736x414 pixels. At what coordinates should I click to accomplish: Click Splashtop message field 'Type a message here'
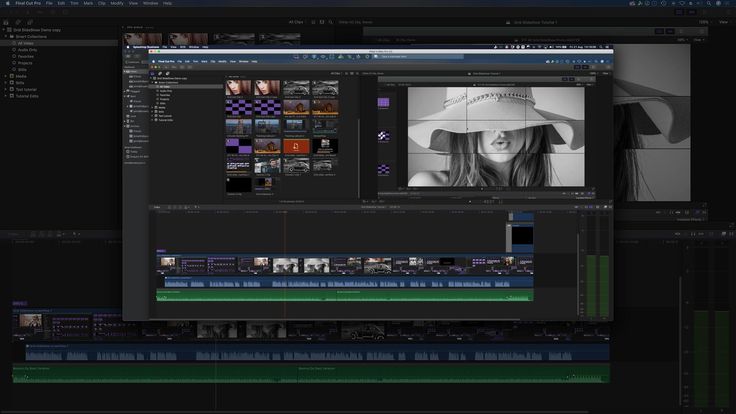point(419,56)
